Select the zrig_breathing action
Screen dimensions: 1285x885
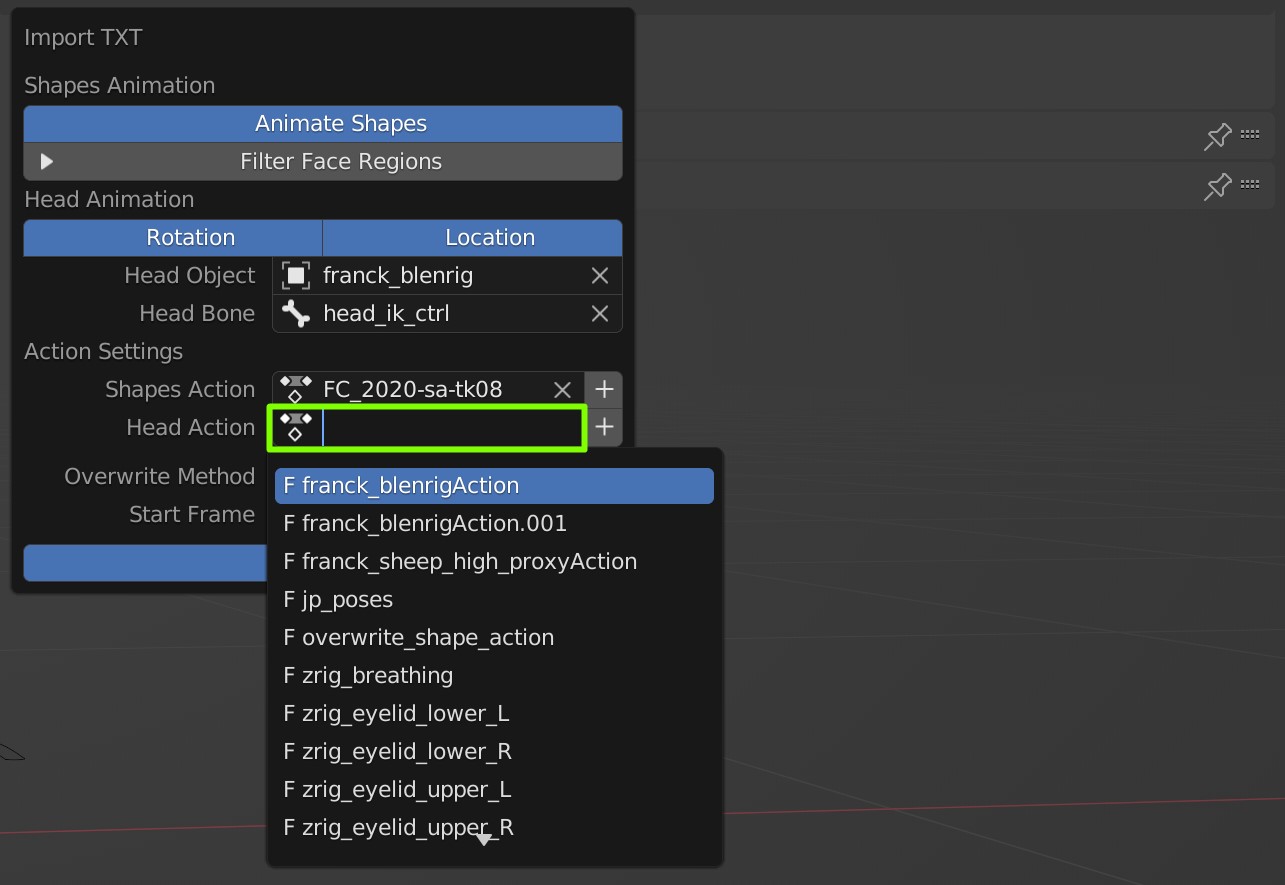coord(494,676)
